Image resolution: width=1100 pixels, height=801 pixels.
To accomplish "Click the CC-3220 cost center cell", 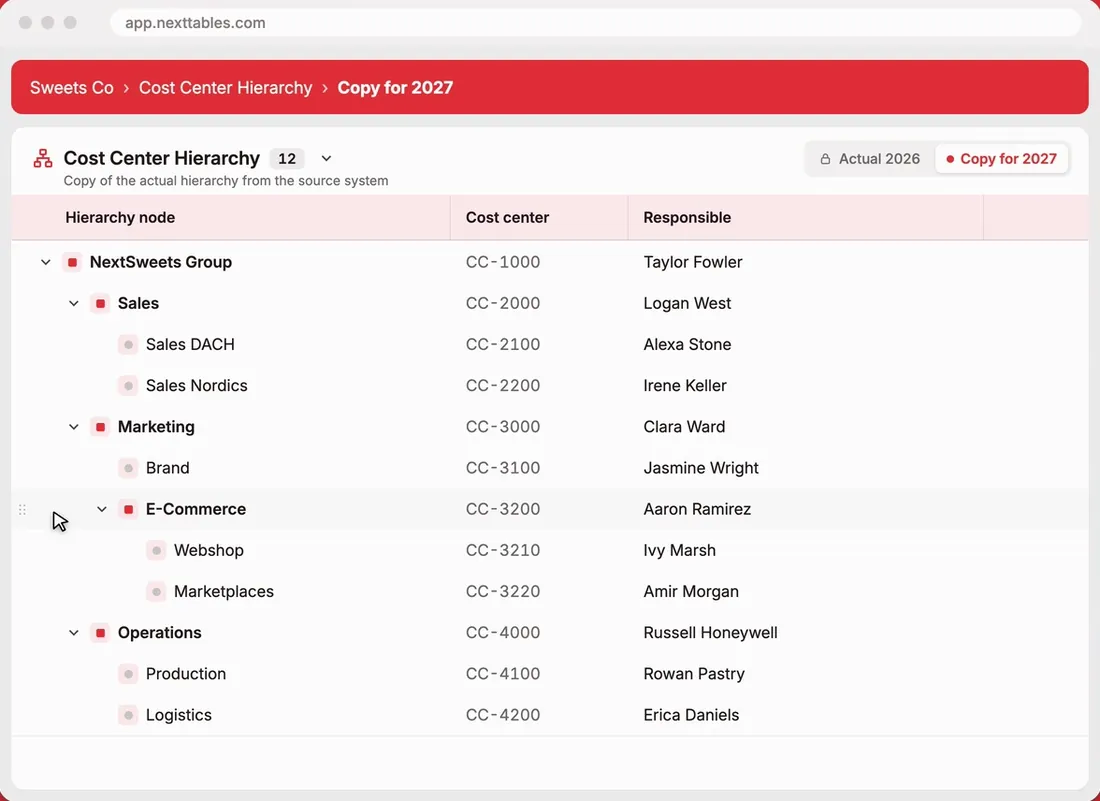I will click(x=503, y=592).
